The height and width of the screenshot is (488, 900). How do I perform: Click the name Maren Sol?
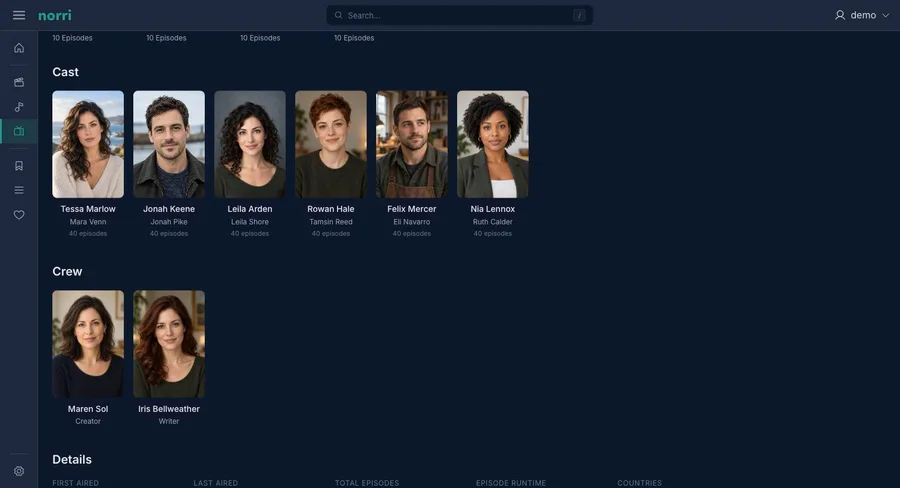point(88,409)
